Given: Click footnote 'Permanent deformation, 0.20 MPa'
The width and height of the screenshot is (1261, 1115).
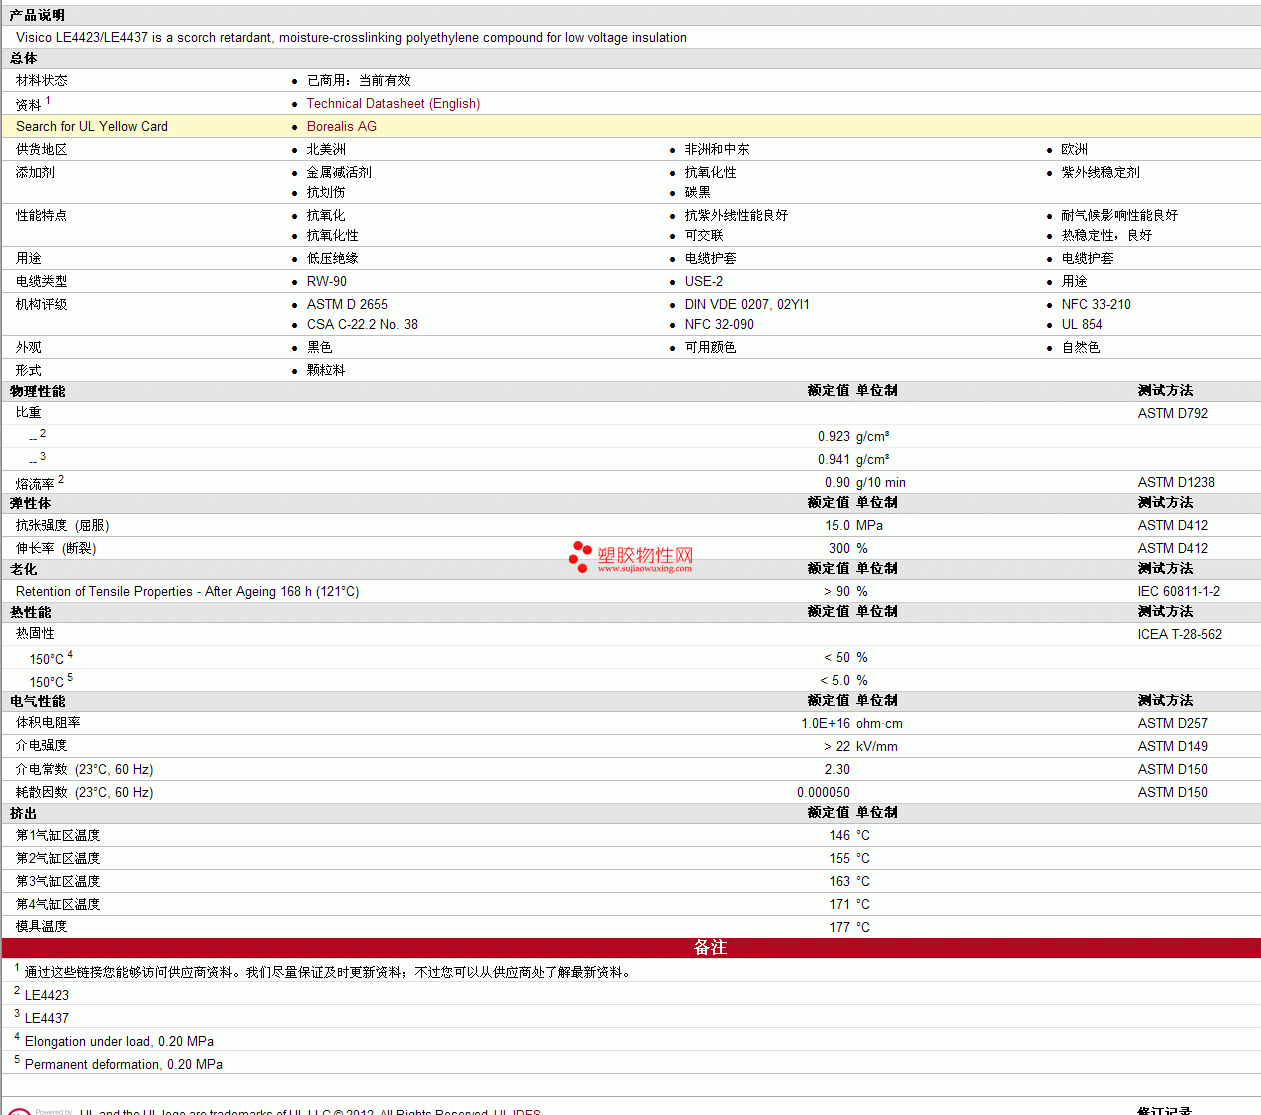Looking at the screenshot, I should coord(124,1065).
